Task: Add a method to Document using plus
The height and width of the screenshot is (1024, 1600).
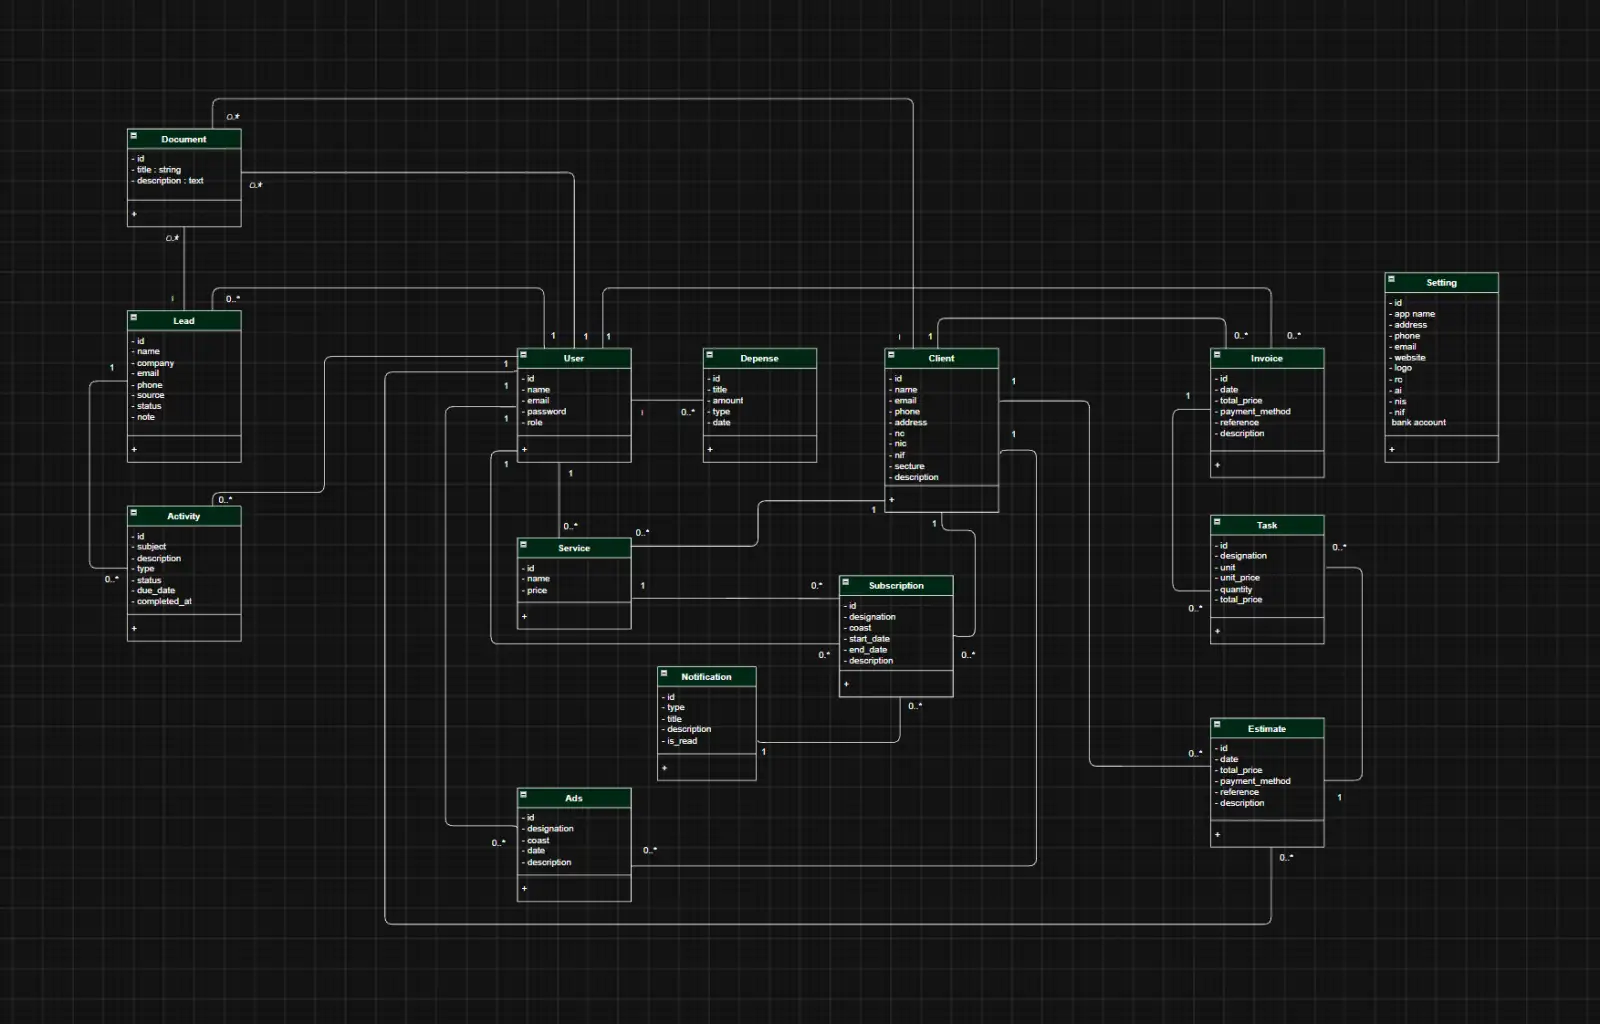Action: pos(134,214)
